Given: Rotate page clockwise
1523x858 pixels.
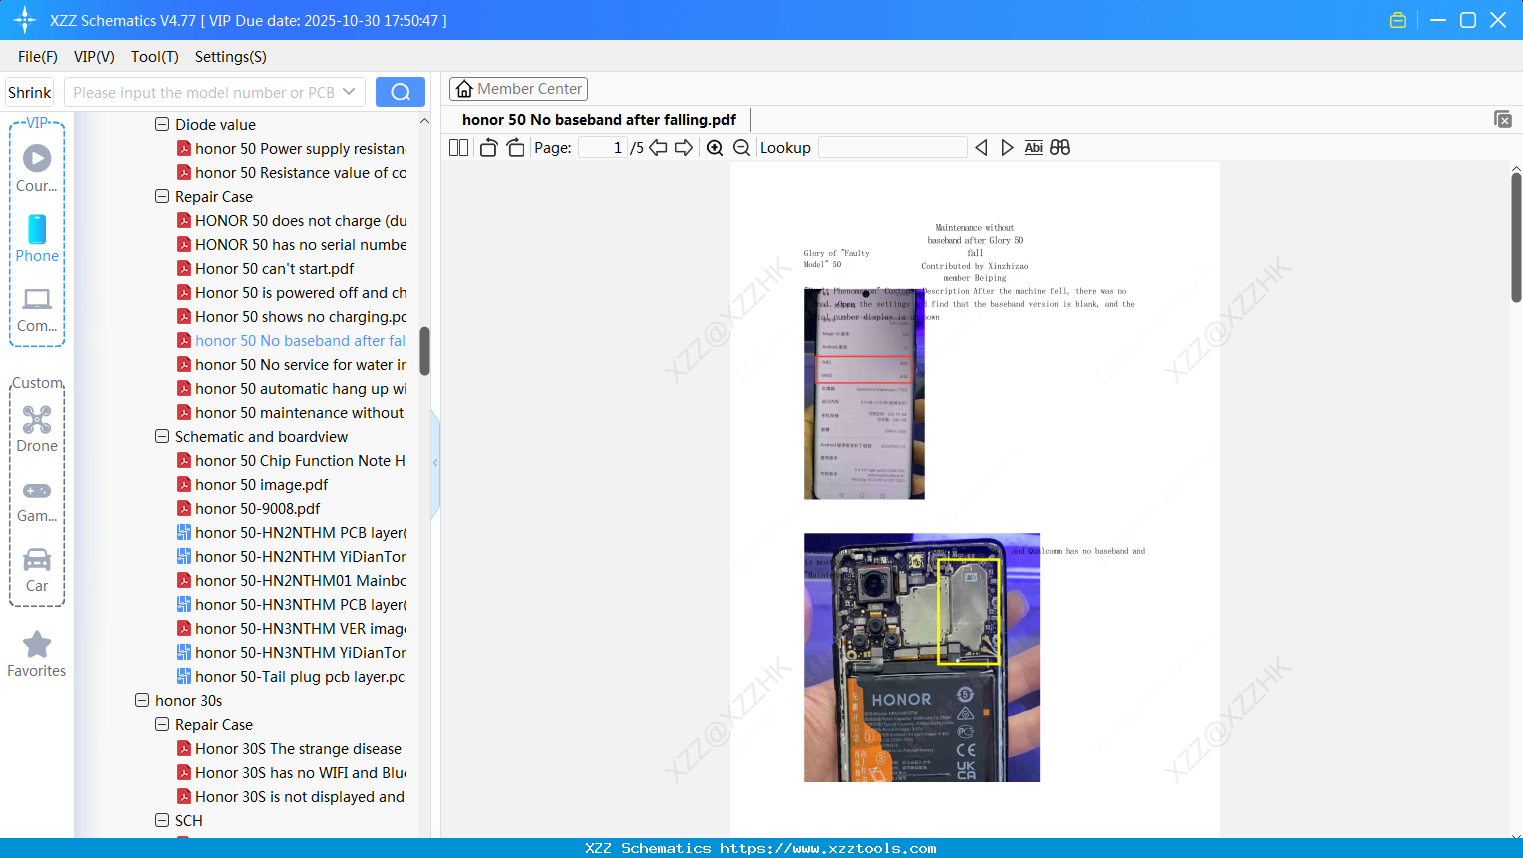Looking at the screenshot, I should 515,148.
